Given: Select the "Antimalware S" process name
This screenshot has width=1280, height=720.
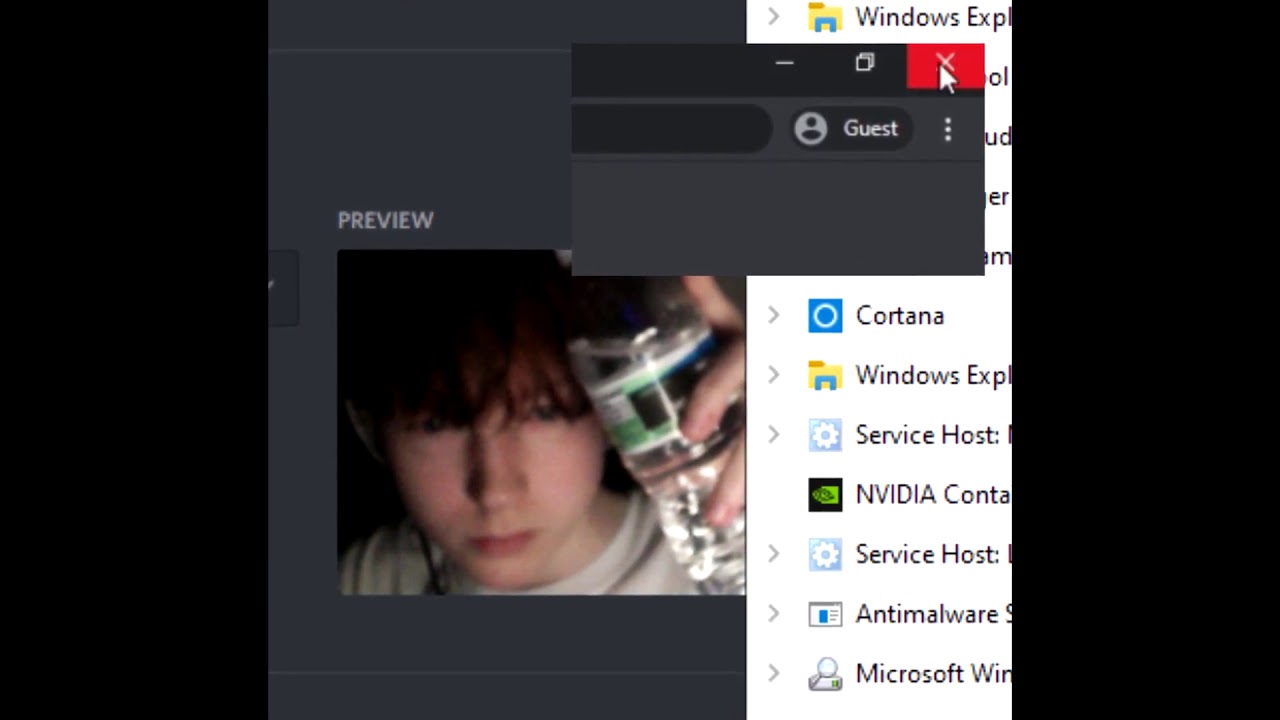Looking at the screenshot, I should (933, 614).
